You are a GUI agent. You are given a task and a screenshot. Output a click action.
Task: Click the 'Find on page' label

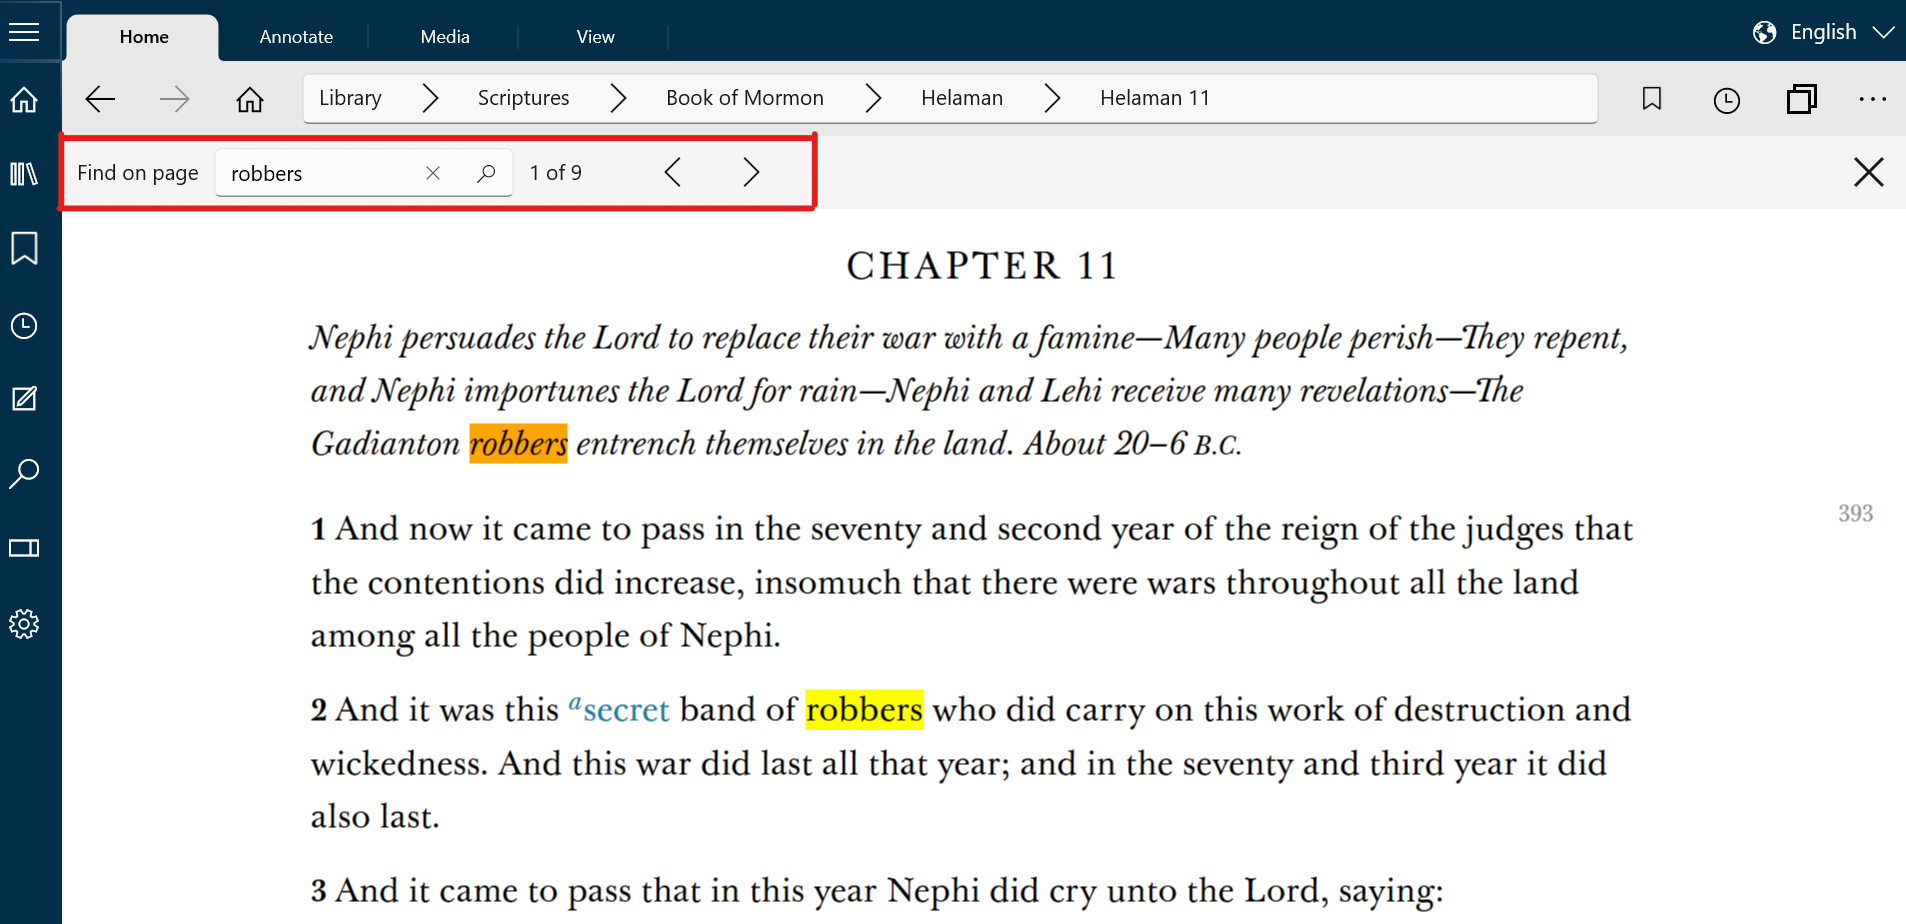point(138,173)
